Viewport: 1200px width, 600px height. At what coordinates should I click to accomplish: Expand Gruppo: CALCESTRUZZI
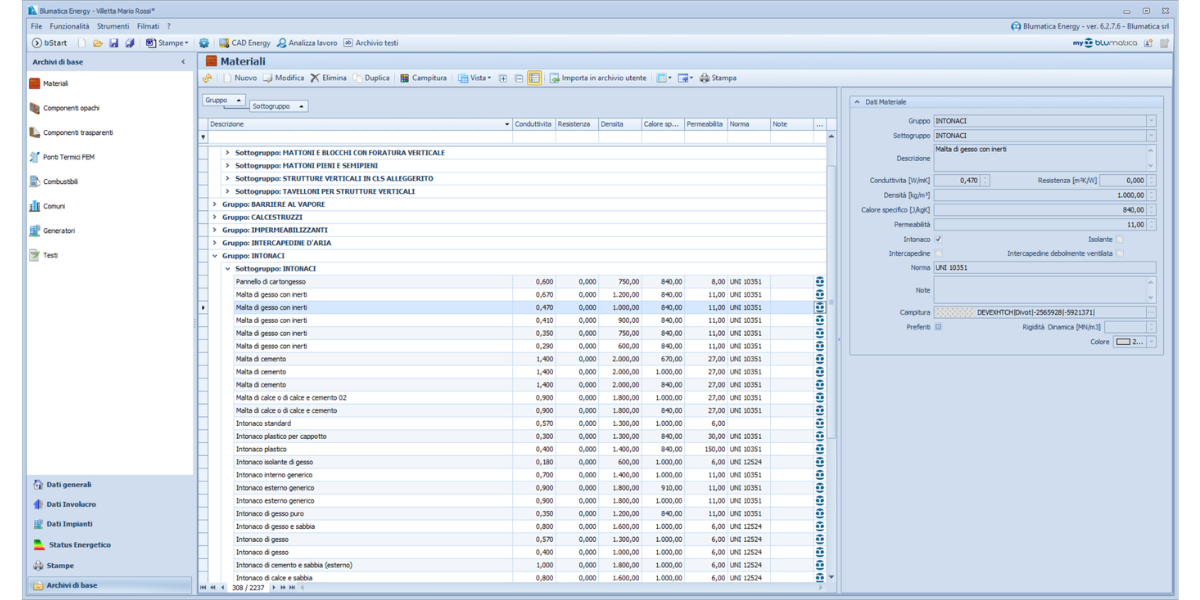pyautogui.click(x=215, y=217)
